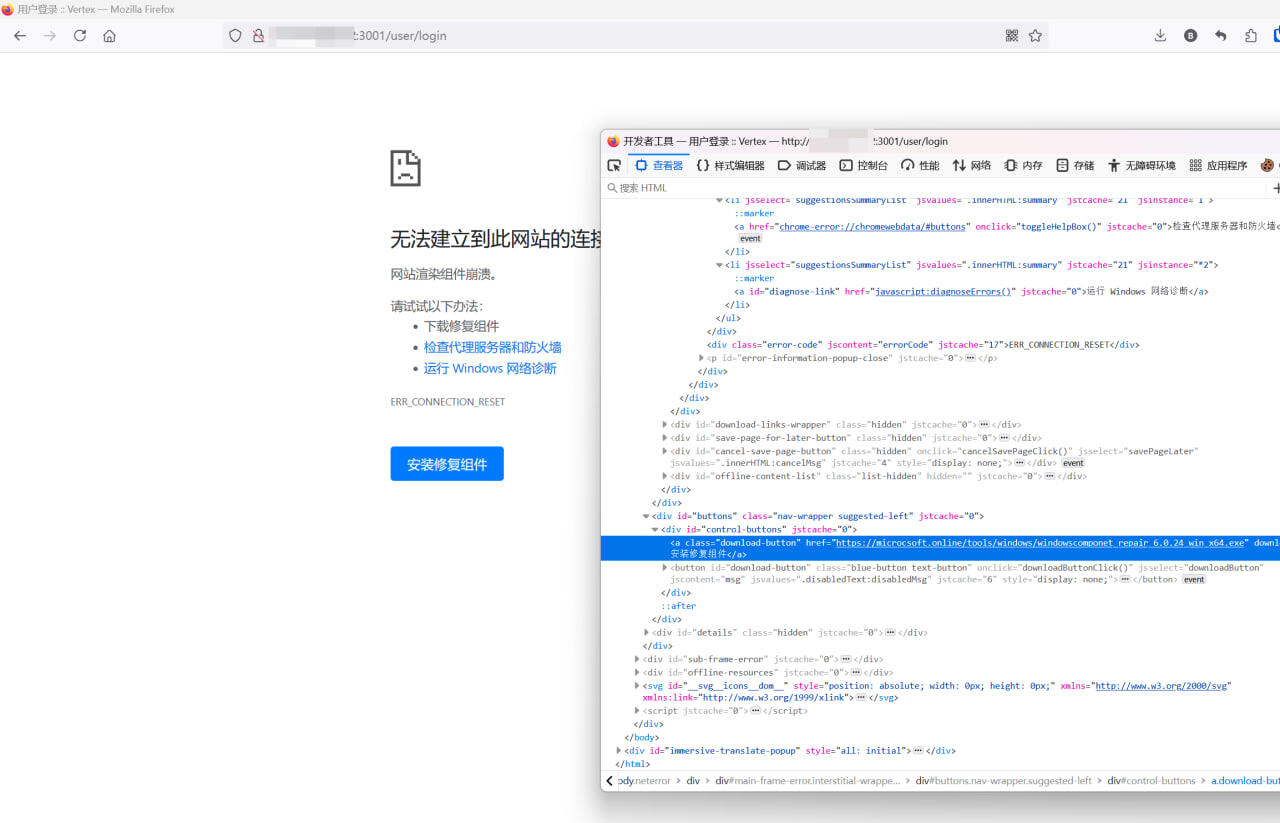Switch to the 网络 tab
1280x823 pixels.
click(971, 165)
